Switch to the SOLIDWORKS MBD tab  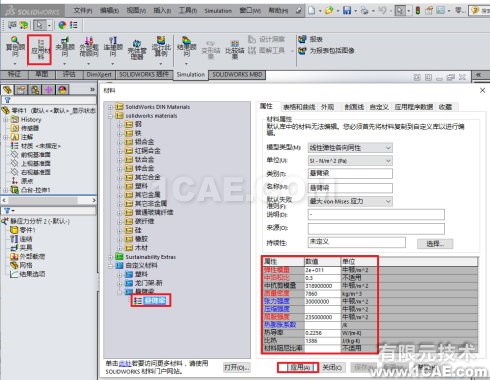[237, 74]
